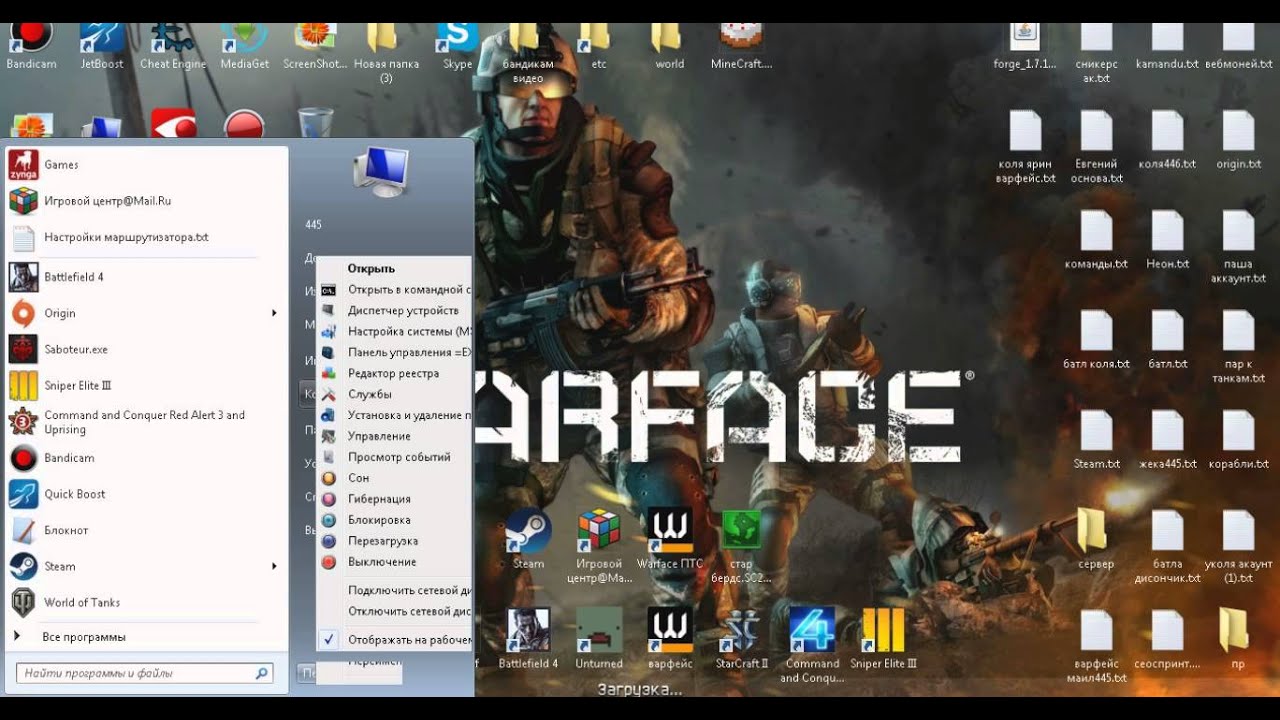Screen dimensions: 1280x720
Task: Open Настройки маршрутизатора.txt in Start menu
Action: [x=147, y=238]
